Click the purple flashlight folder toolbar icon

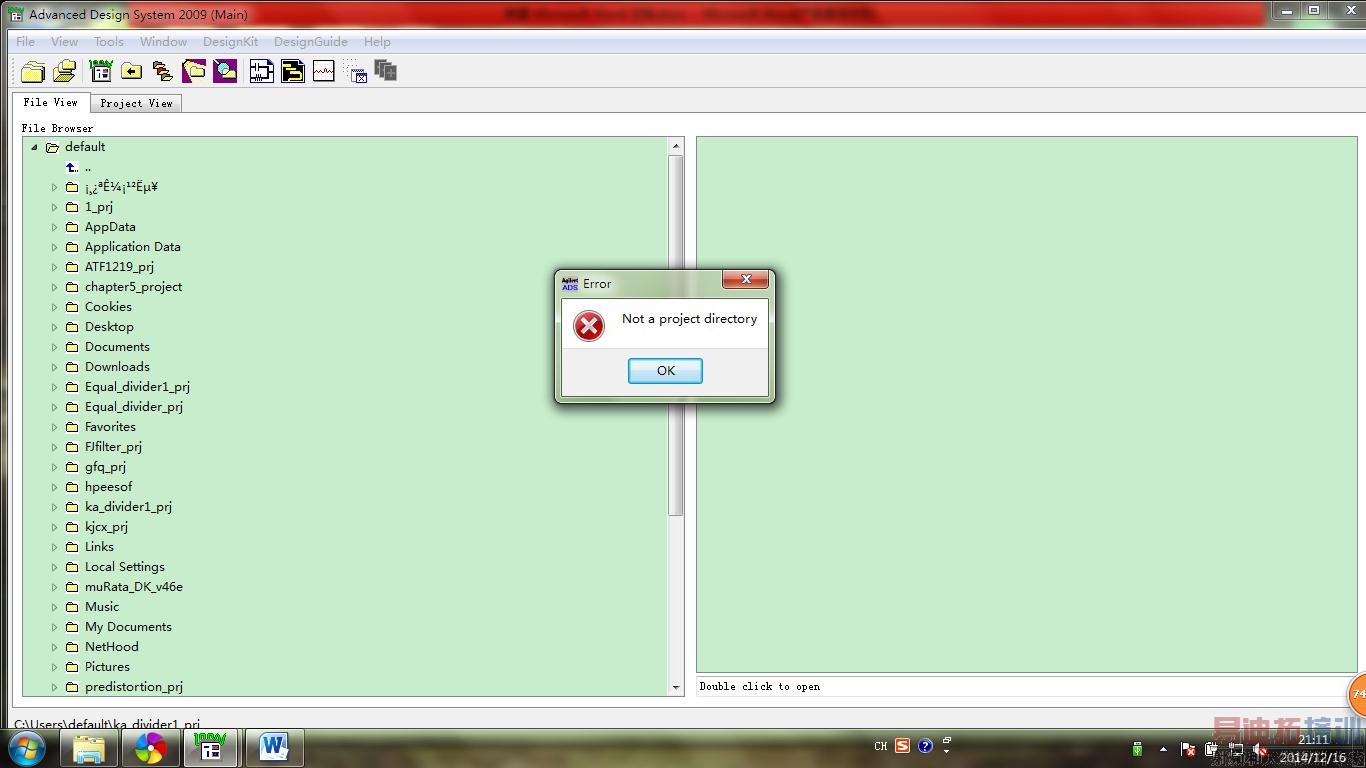coord(194,71)
